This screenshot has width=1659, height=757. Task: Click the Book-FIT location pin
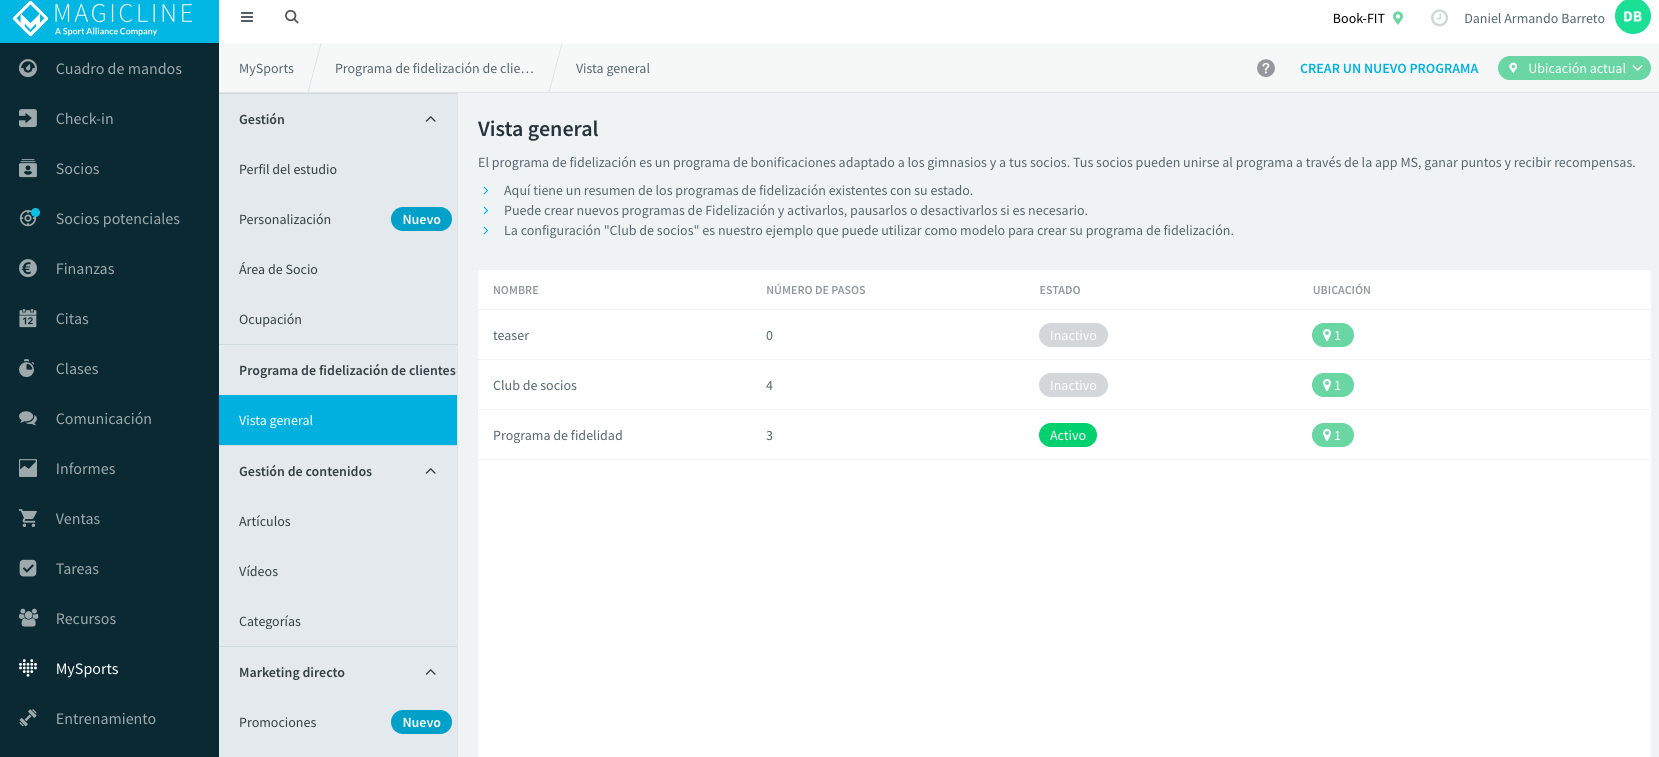[x=1398, y=18]
